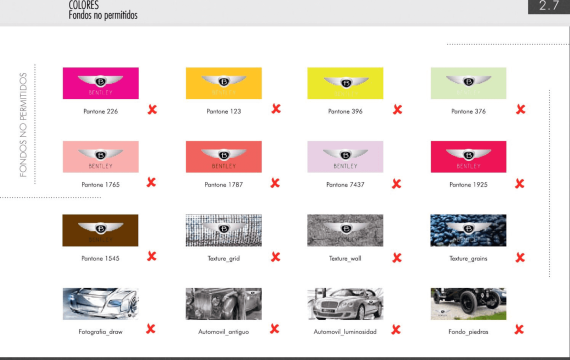The width and height of the screenshot is (570, 360).
Task: Click the 'Texture_grid' caption
Action: [x=224, y=259]
